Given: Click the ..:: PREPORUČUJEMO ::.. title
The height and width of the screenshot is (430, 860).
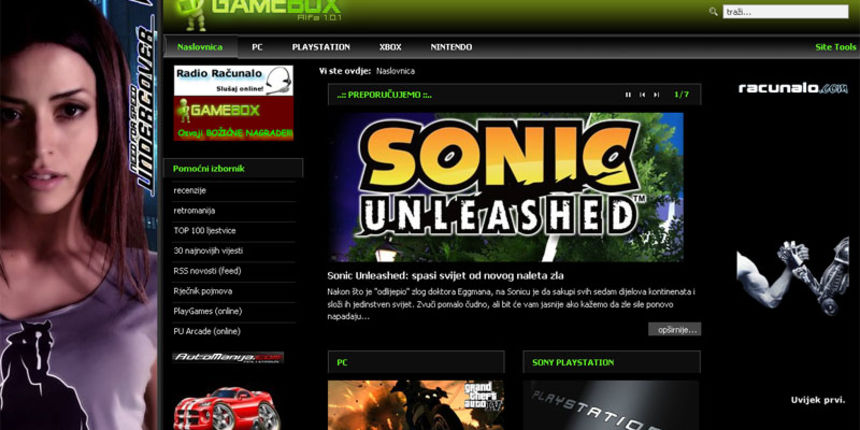Looking at the screenshot, I should pyautogui.click(x=384, y=95).
